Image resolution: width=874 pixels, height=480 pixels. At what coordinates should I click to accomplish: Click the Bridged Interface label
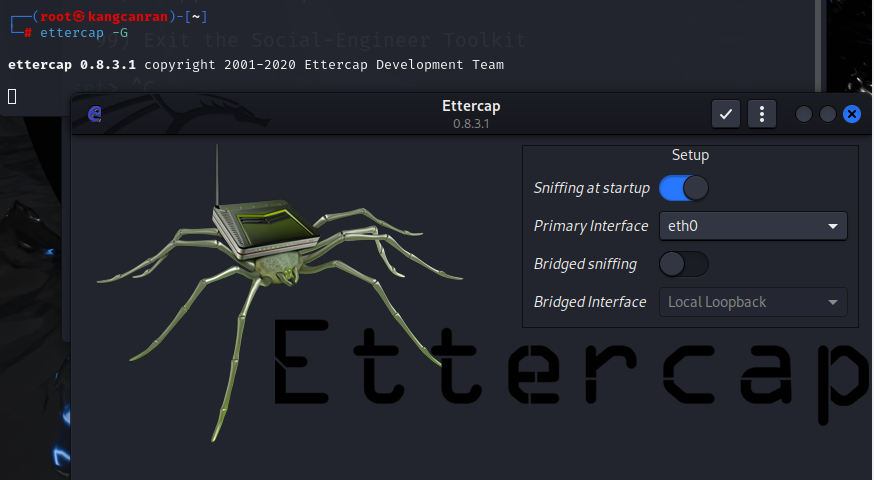[590, 302]
